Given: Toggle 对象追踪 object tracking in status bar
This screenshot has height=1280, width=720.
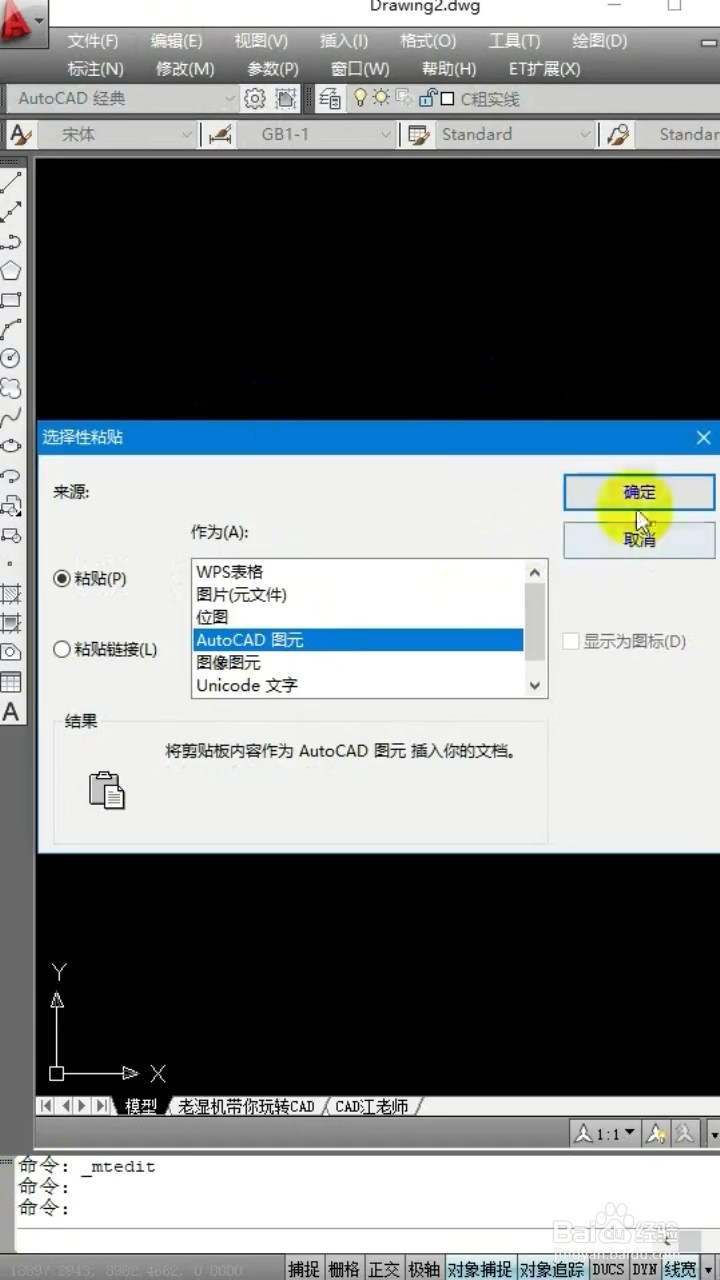Looking at the screenshot, I should [x=552, y=1268].
